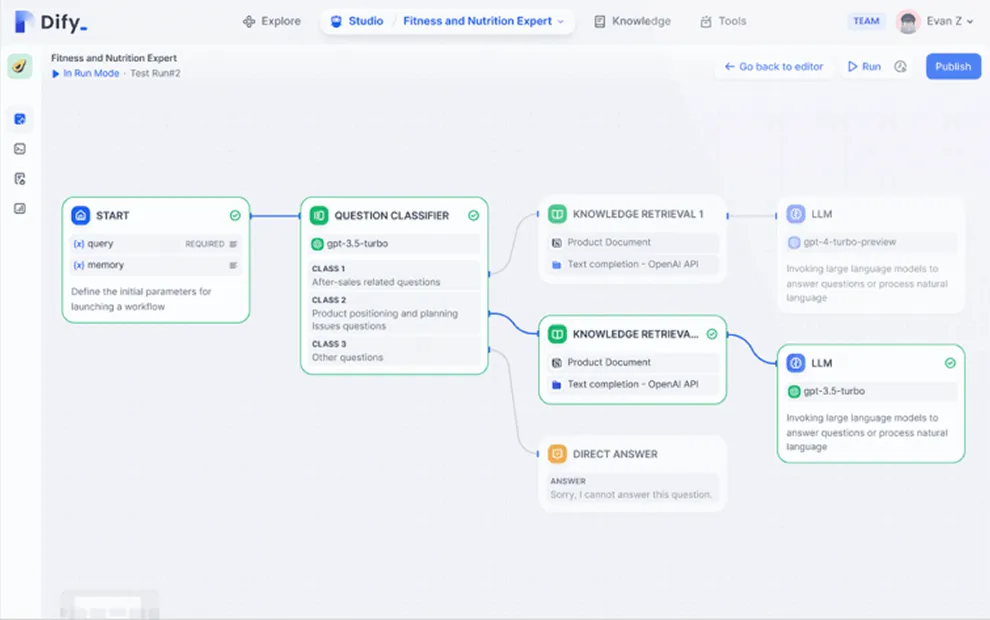
Task: Click the green checkmark on Question Classifier
Action: coord(474,215)
